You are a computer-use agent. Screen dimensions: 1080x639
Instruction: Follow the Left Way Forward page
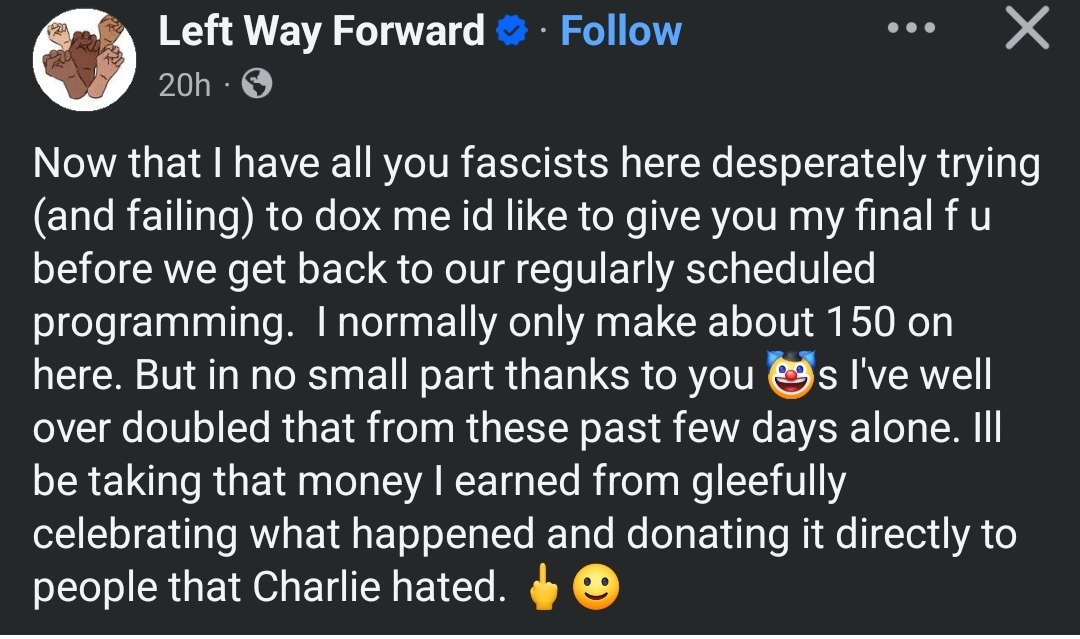click(621, 32)
